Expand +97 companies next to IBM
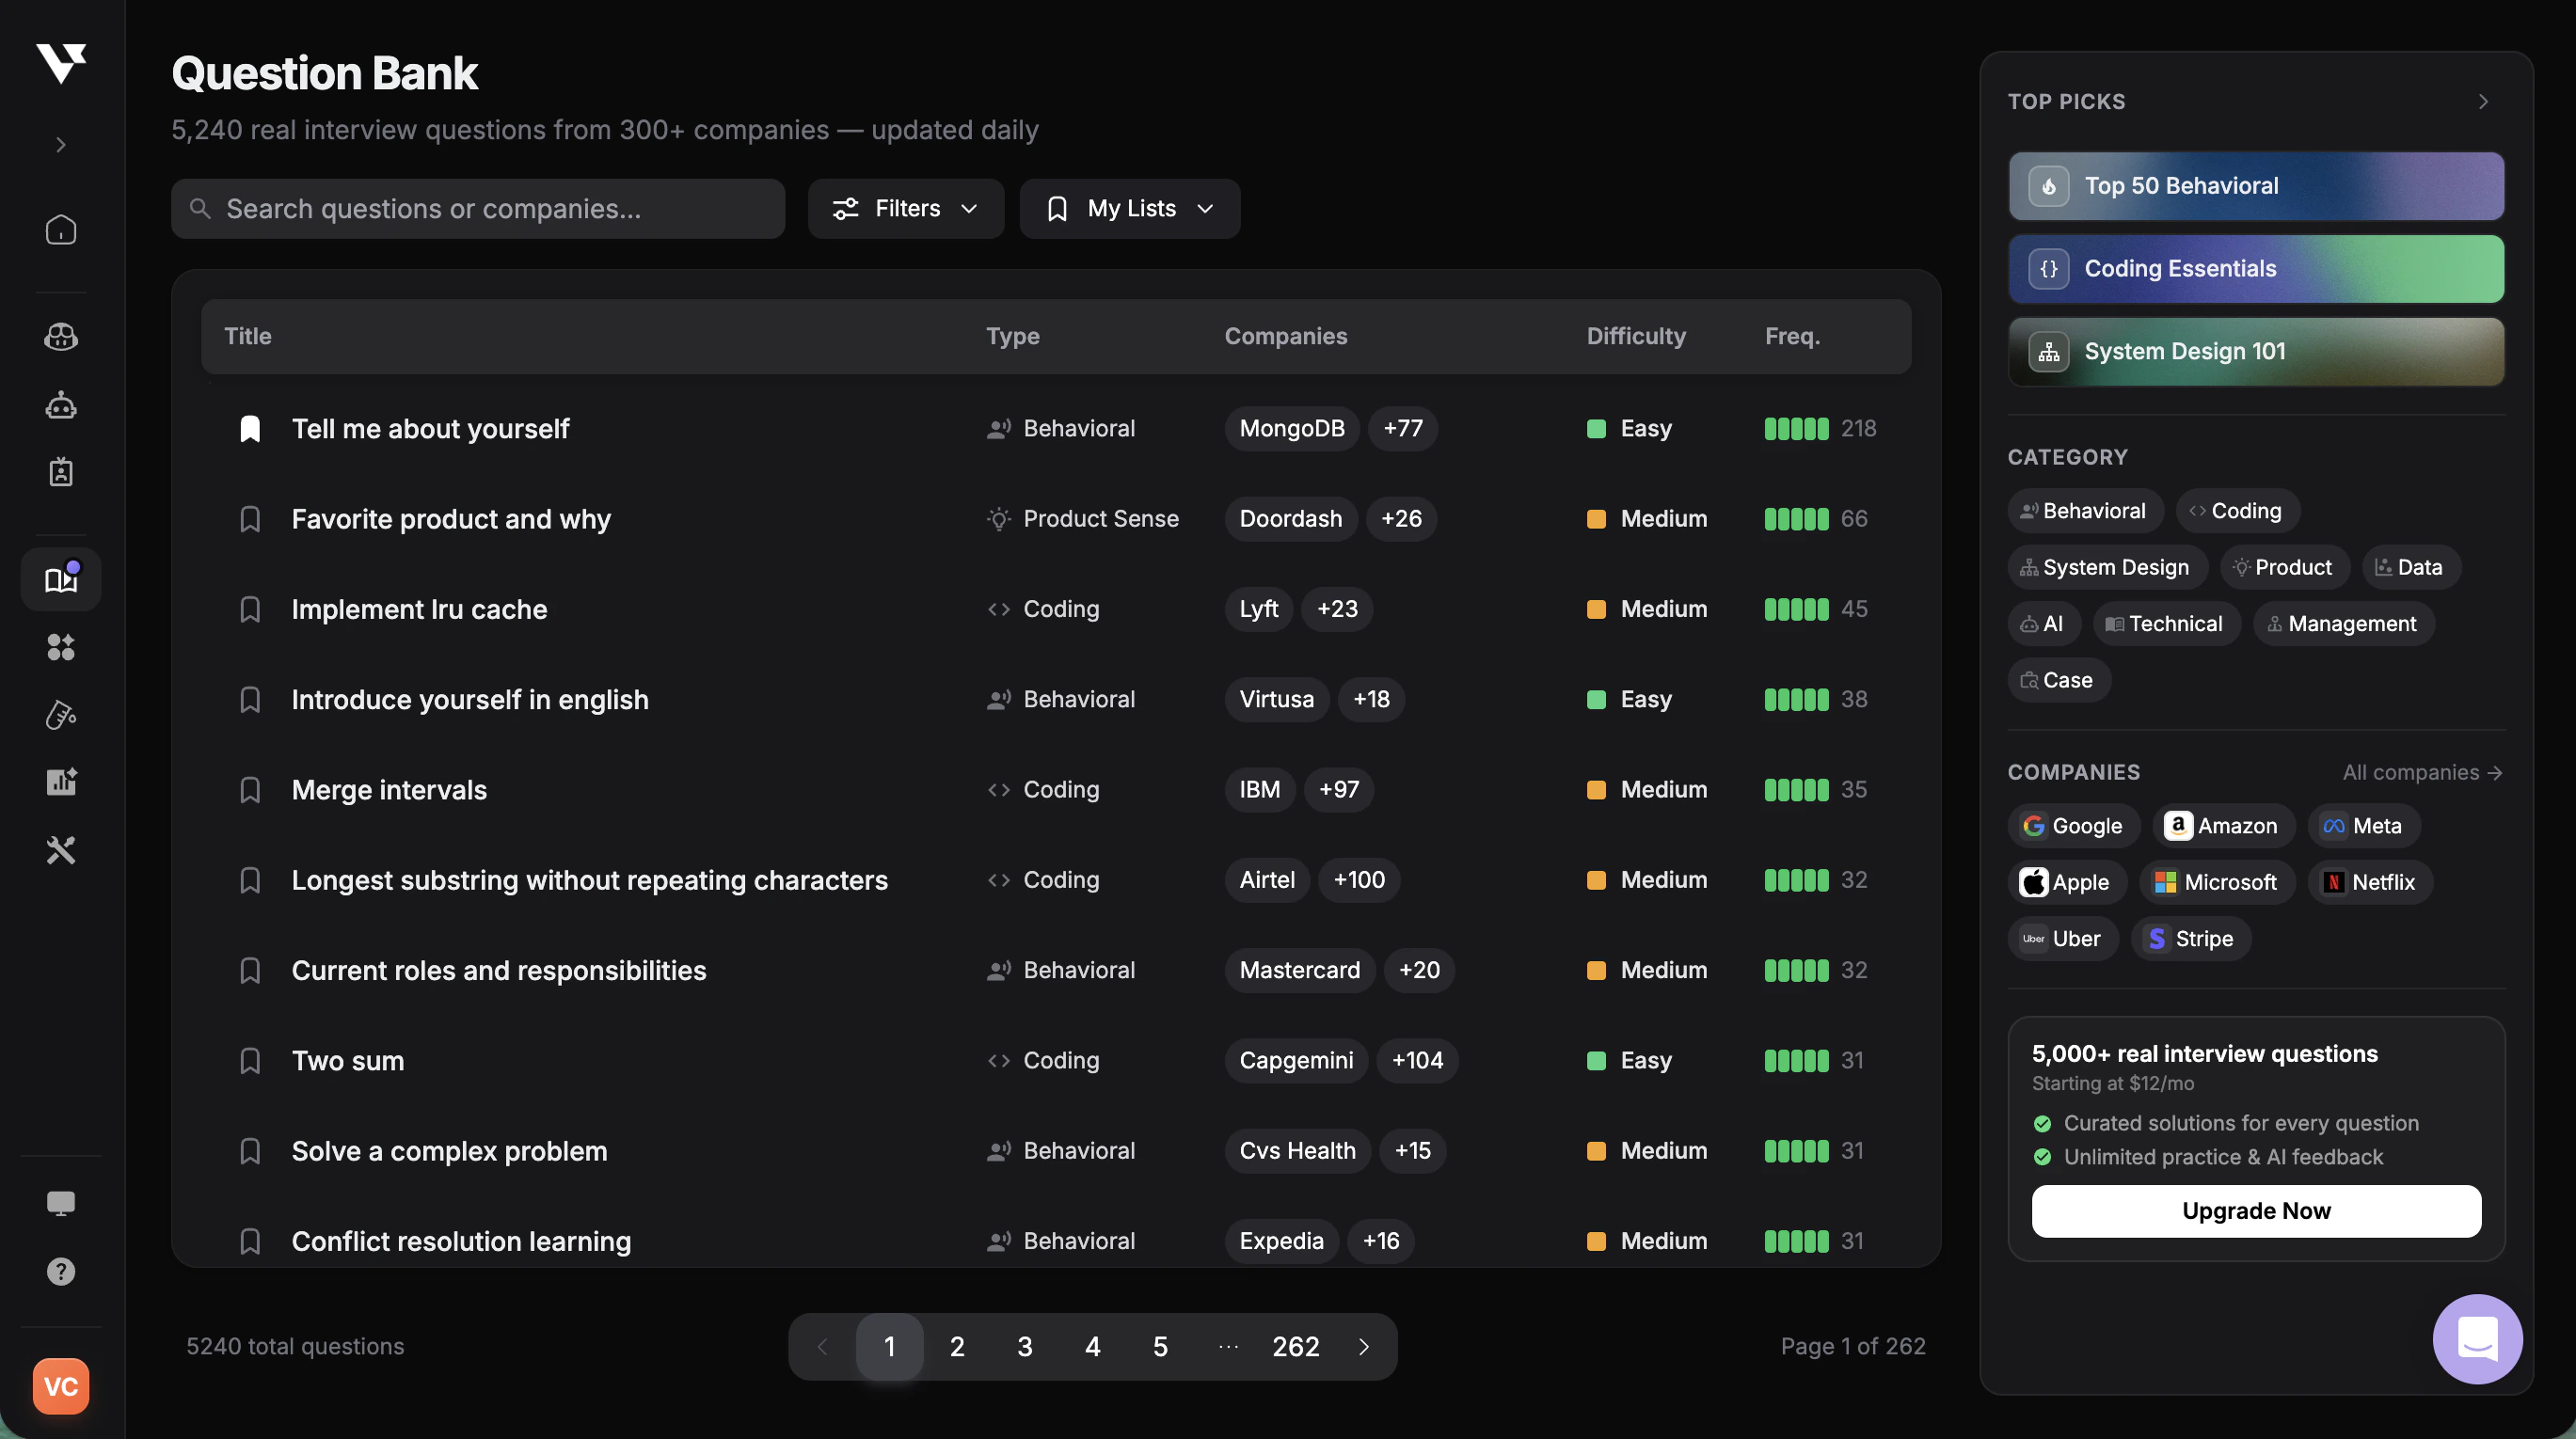This screenshot has height=1439, width=2576. pyautogui.click(x=1339, y=790)
